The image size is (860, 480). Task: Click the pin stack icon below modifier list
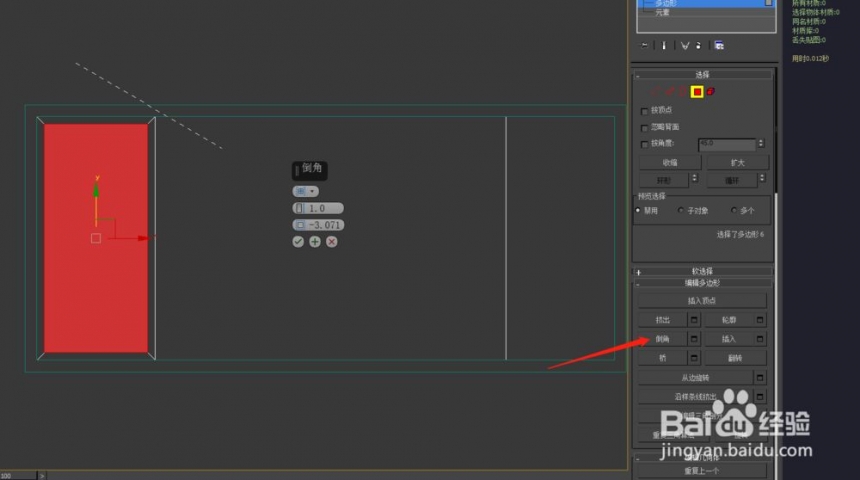click(644, 46)
